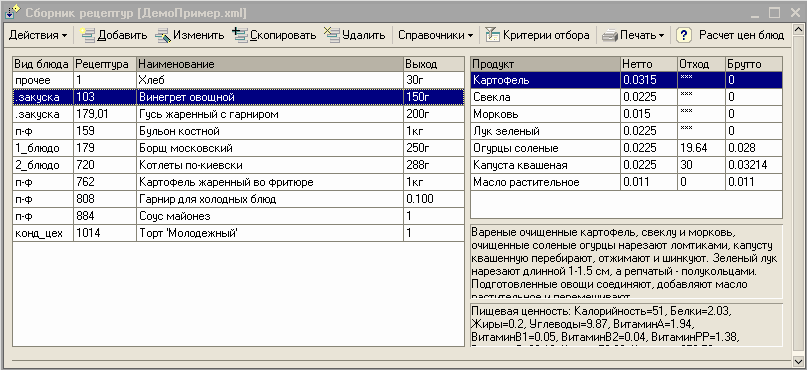Click the Брутто column header

754,64
